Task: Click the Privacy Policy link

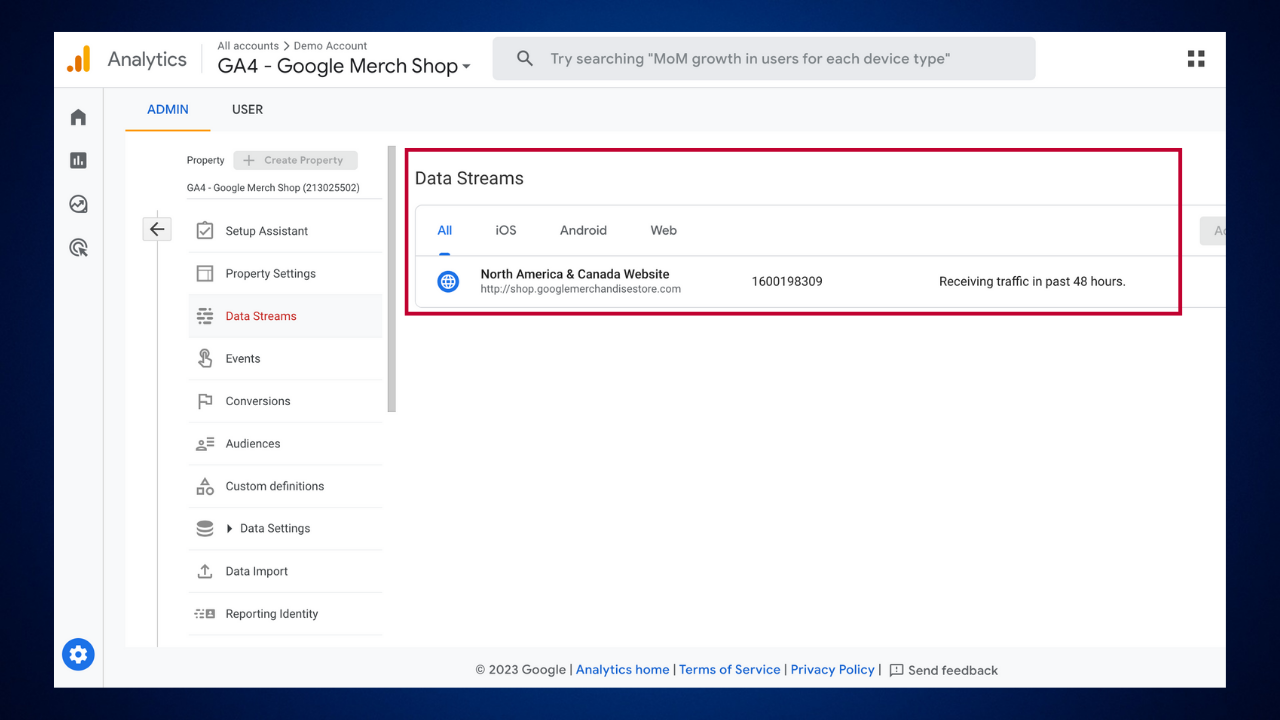Action: click(832, 670)
